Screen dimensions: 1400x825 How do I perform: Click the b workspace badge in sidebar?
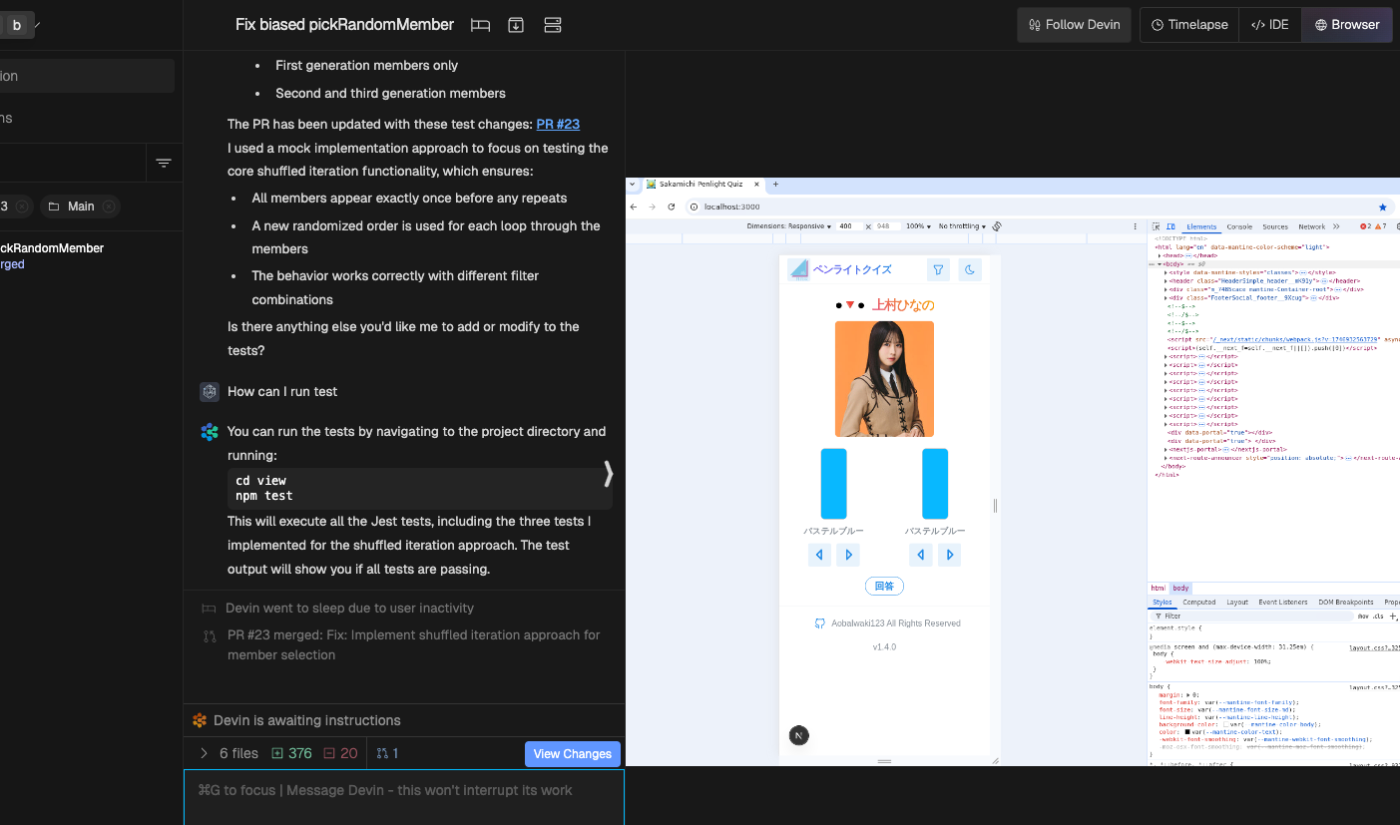point(17,25)
